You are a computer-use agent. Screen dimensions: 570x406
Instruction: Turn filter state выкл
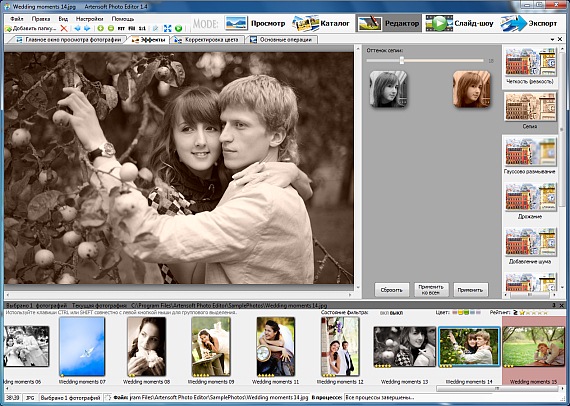point(396,313)
